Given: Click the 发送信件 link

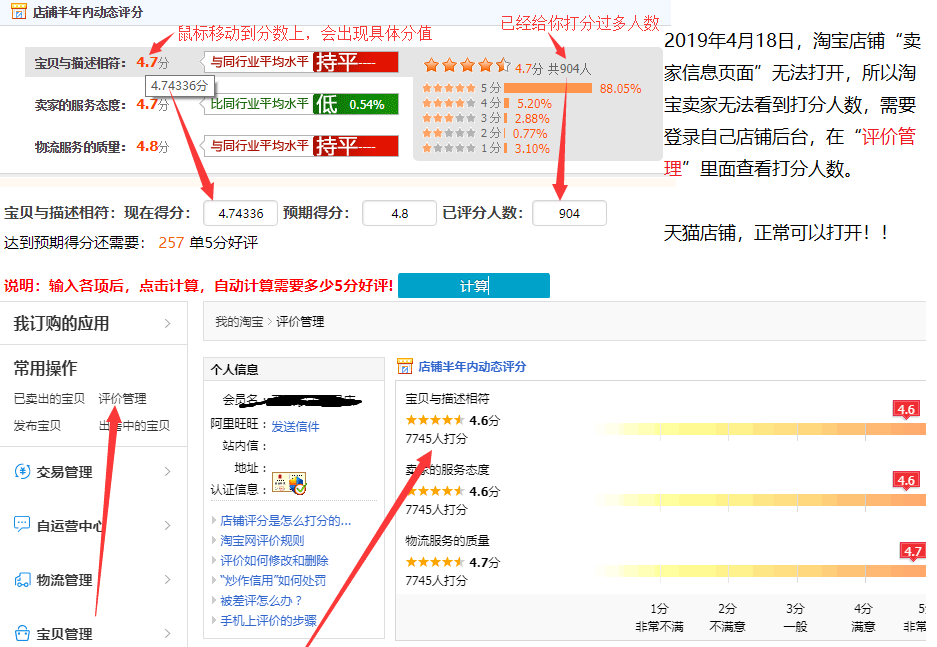Looking at the screenshot, I should click(x=295, y=426).
